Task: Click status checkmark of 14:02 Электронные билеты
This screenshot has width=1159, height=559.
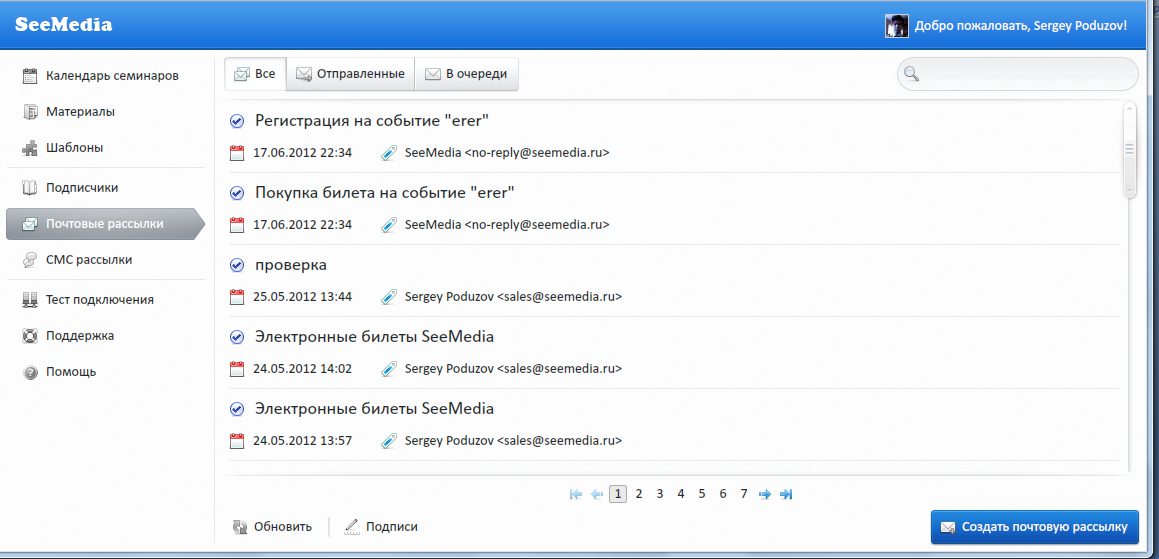Action: click(x=237, y=336)
